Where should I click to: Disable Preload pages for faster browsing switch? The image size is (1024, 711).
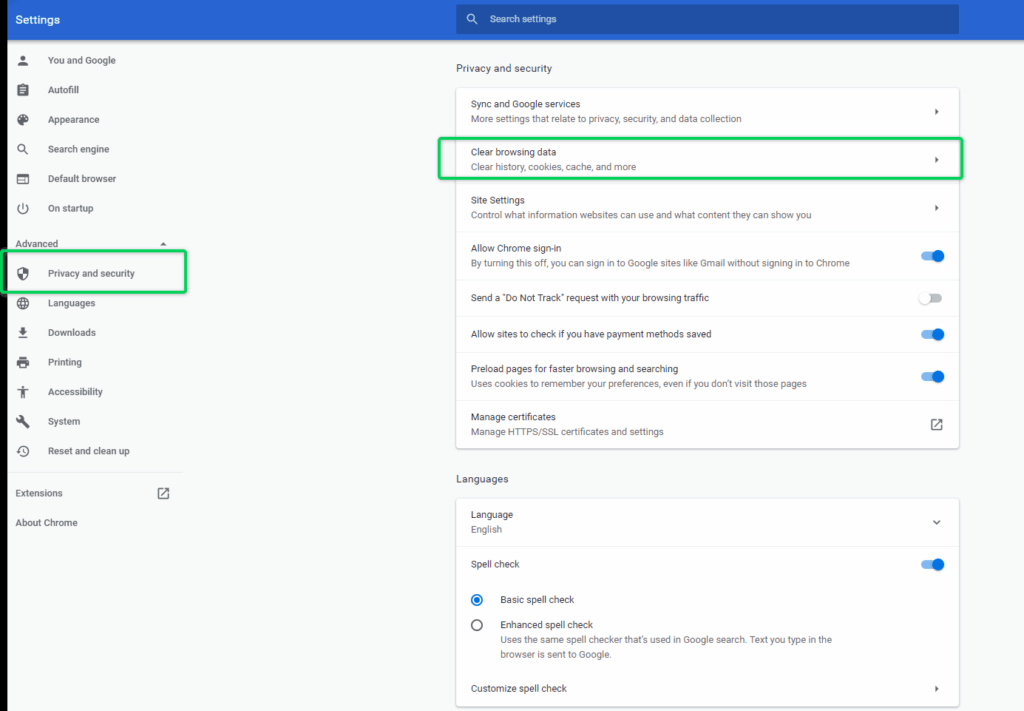[932, 377]
